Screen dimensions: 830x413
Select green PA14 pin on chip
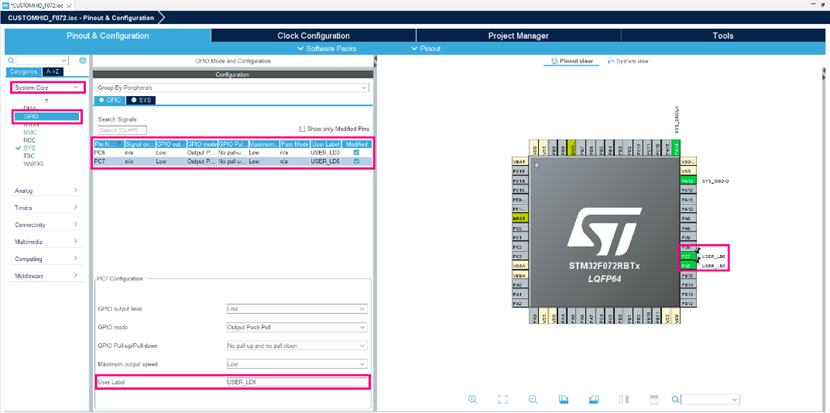pos(676,147)
